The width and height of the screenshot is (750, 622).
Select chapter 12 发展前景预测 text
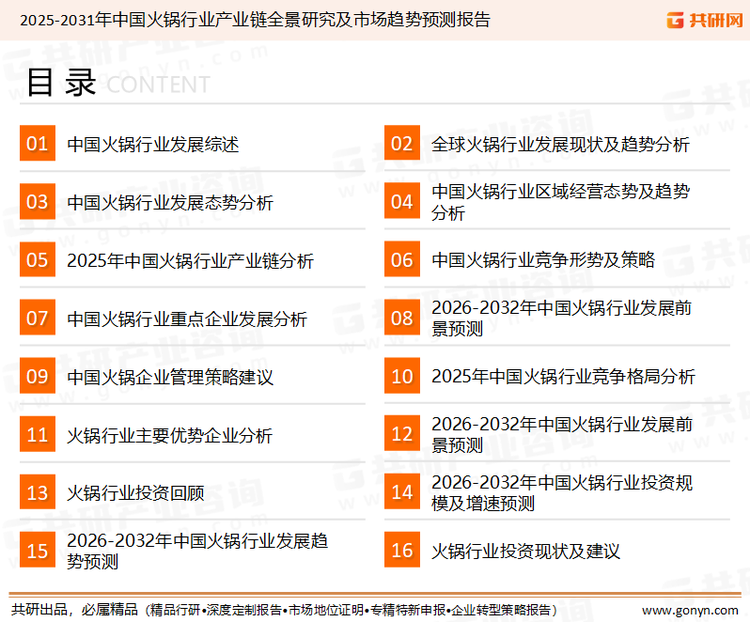(x=562, y=434)
